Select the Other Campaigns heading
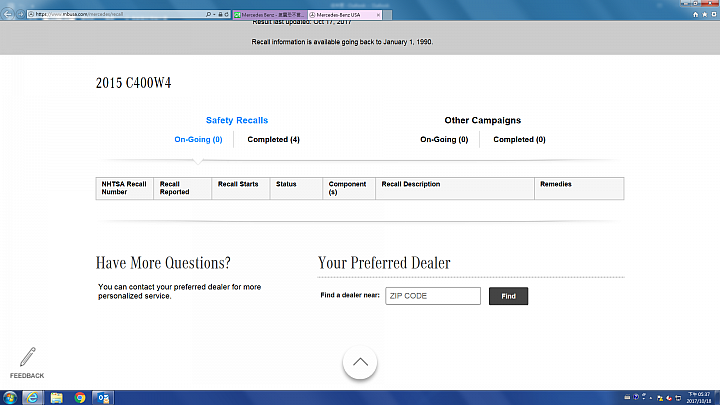Screen dimensions: 720x405 483,120
